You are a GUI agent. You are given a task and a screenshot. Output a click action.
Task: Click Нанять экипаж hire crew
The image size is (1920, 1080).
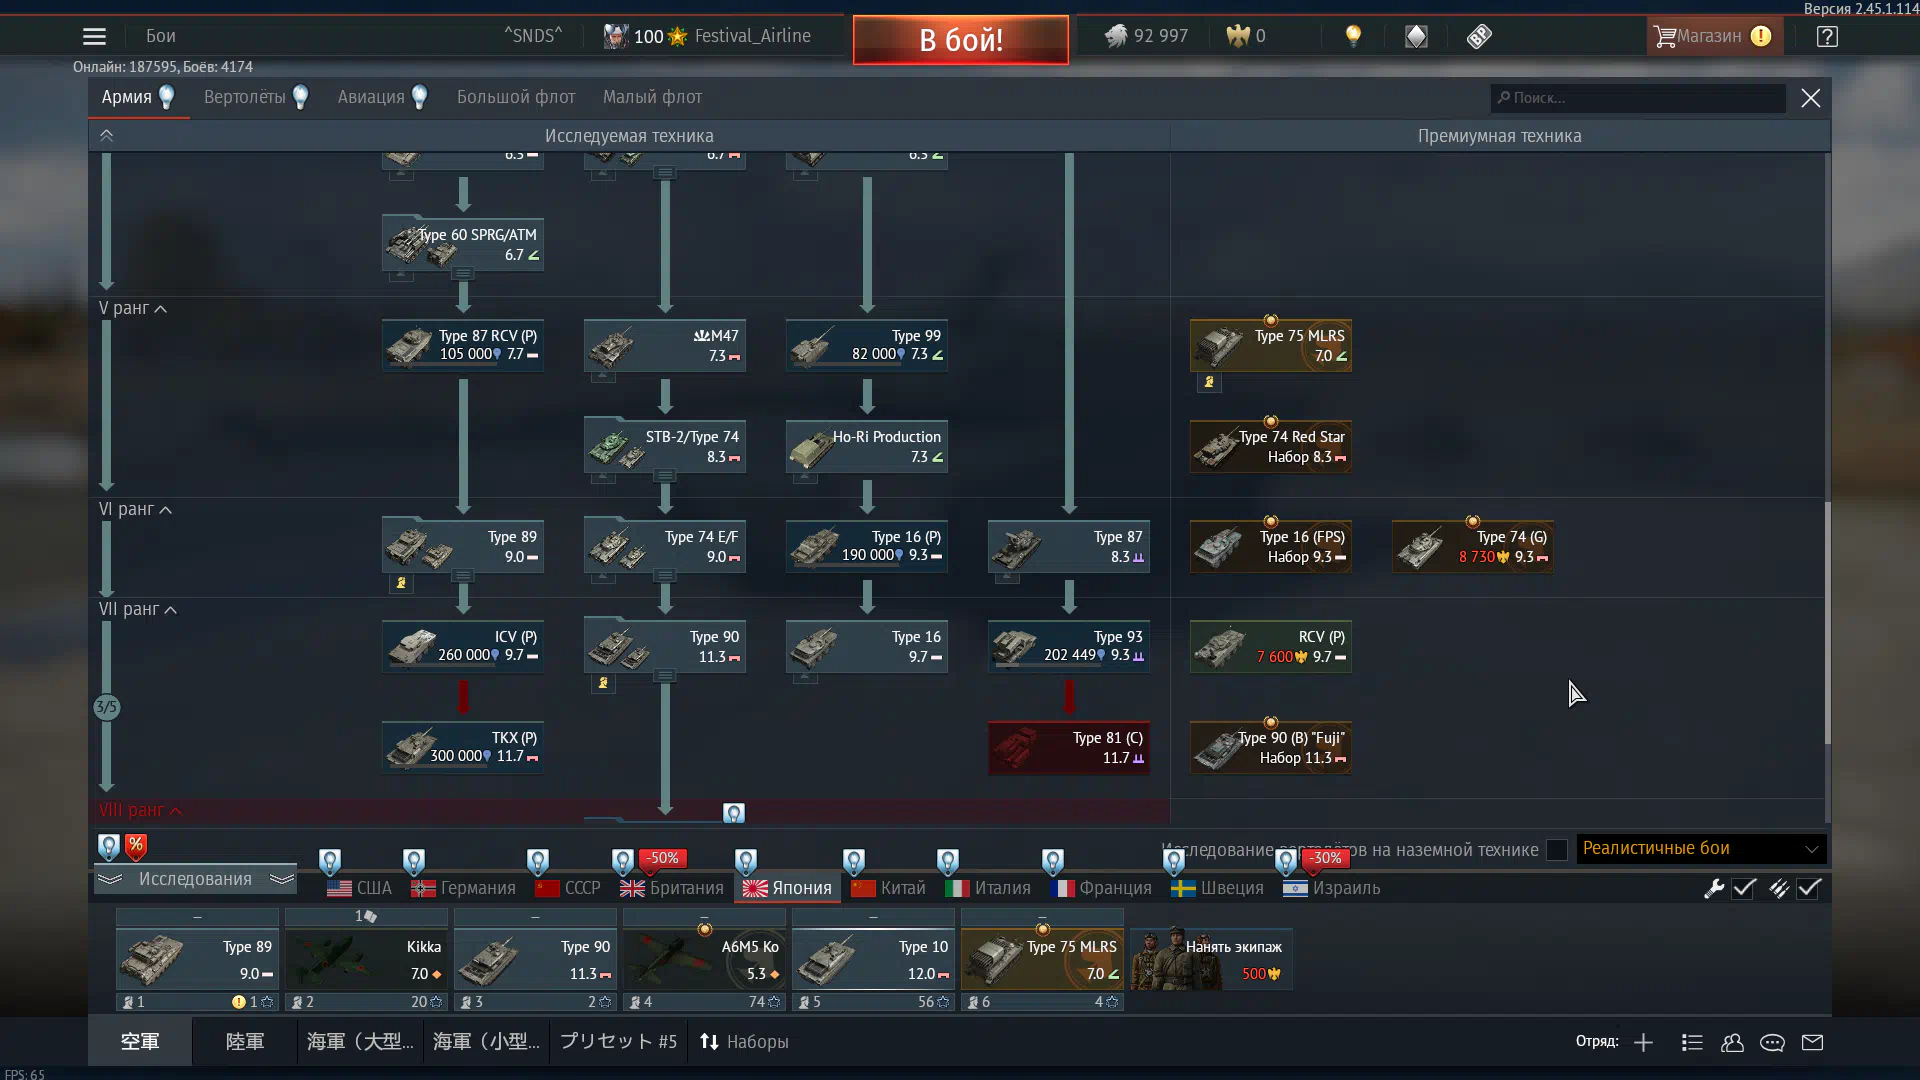(x=1211, y=960)
